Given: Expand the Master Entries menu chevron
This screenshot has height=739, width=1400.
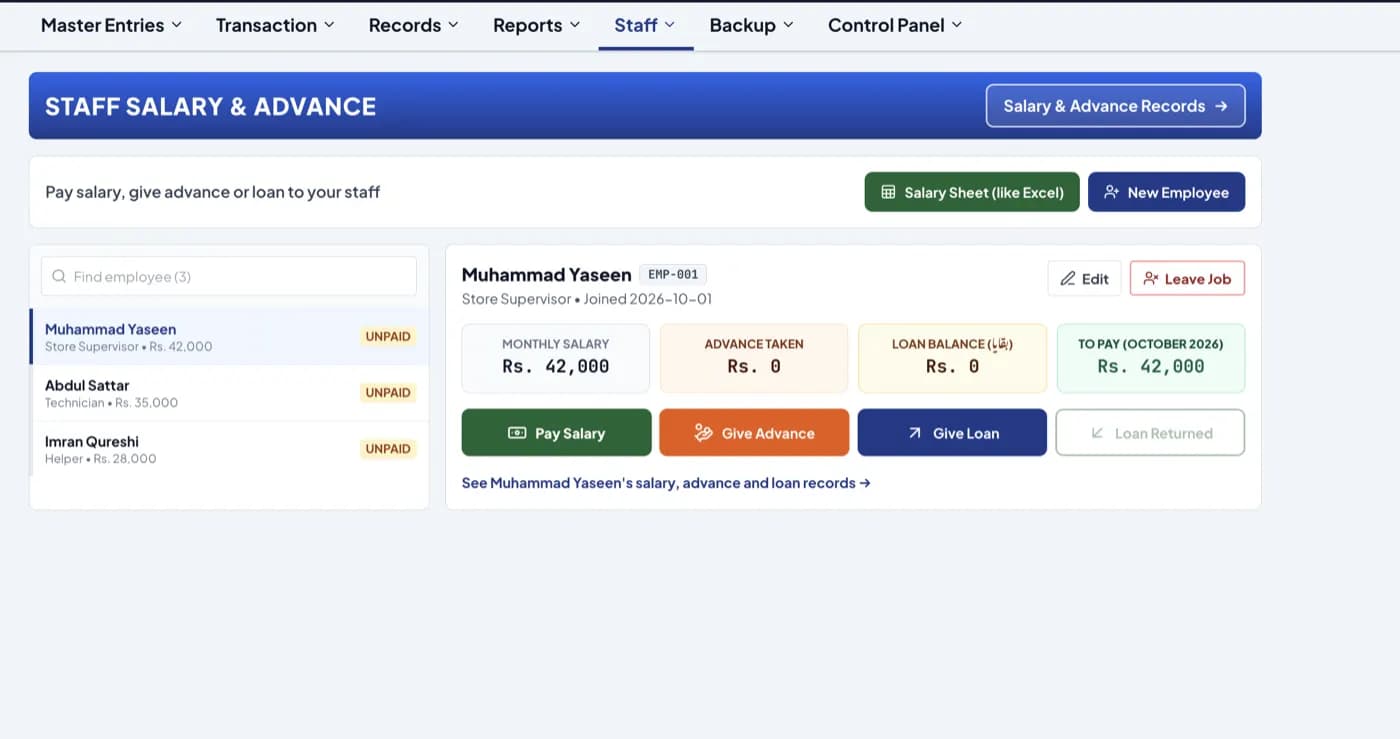Looking at the screenshot, I should click(x=177, y=25).
